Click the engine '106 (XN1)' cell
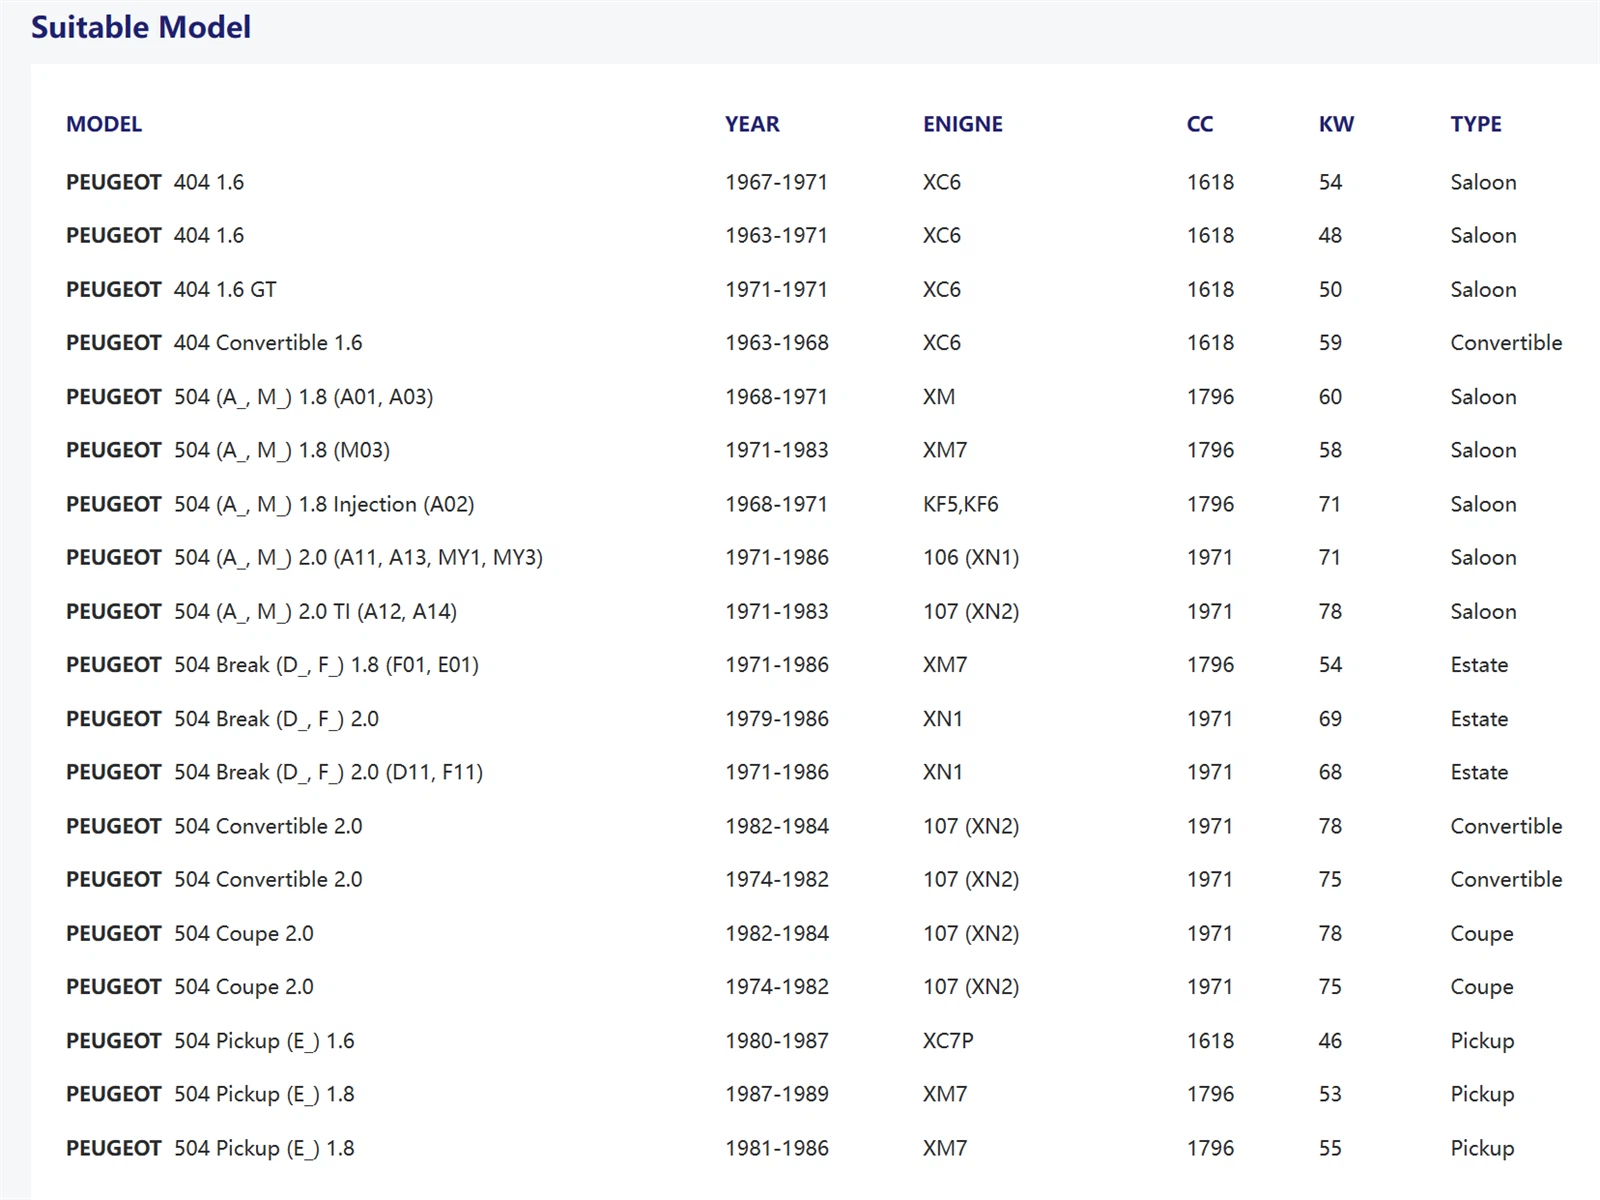This screenshot has height=1200, width=1600. (x=971, y=558)
